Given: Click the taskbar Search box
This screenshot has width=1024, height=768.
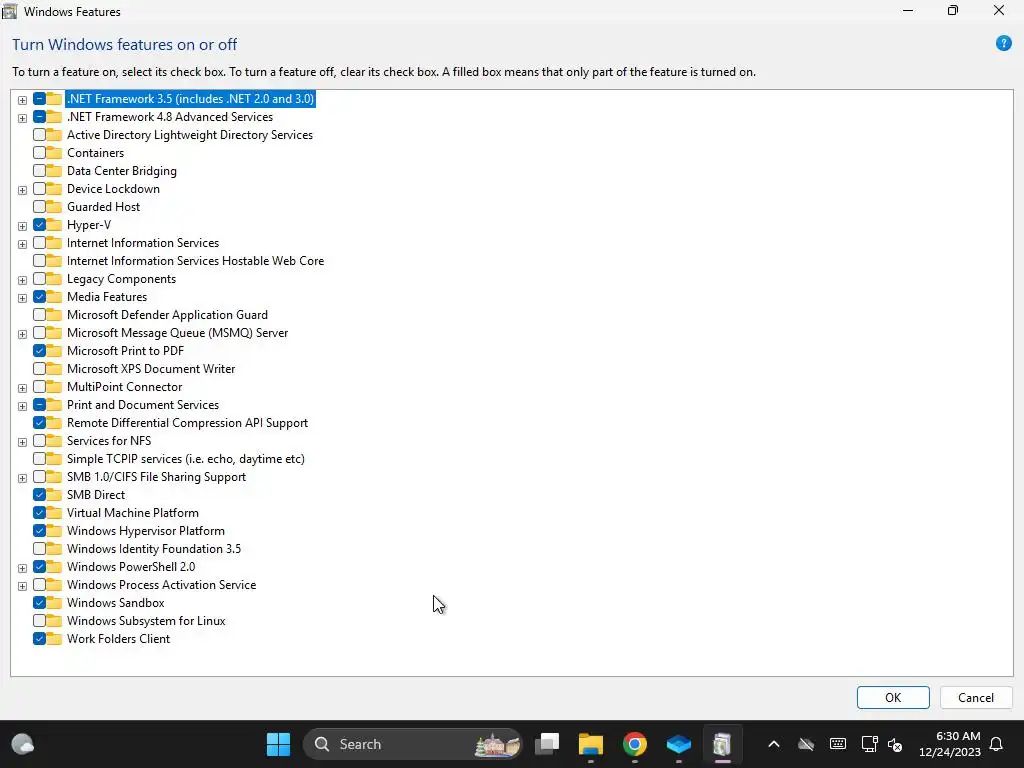Looking at the screenshot, I should click(x=413, y=744).
